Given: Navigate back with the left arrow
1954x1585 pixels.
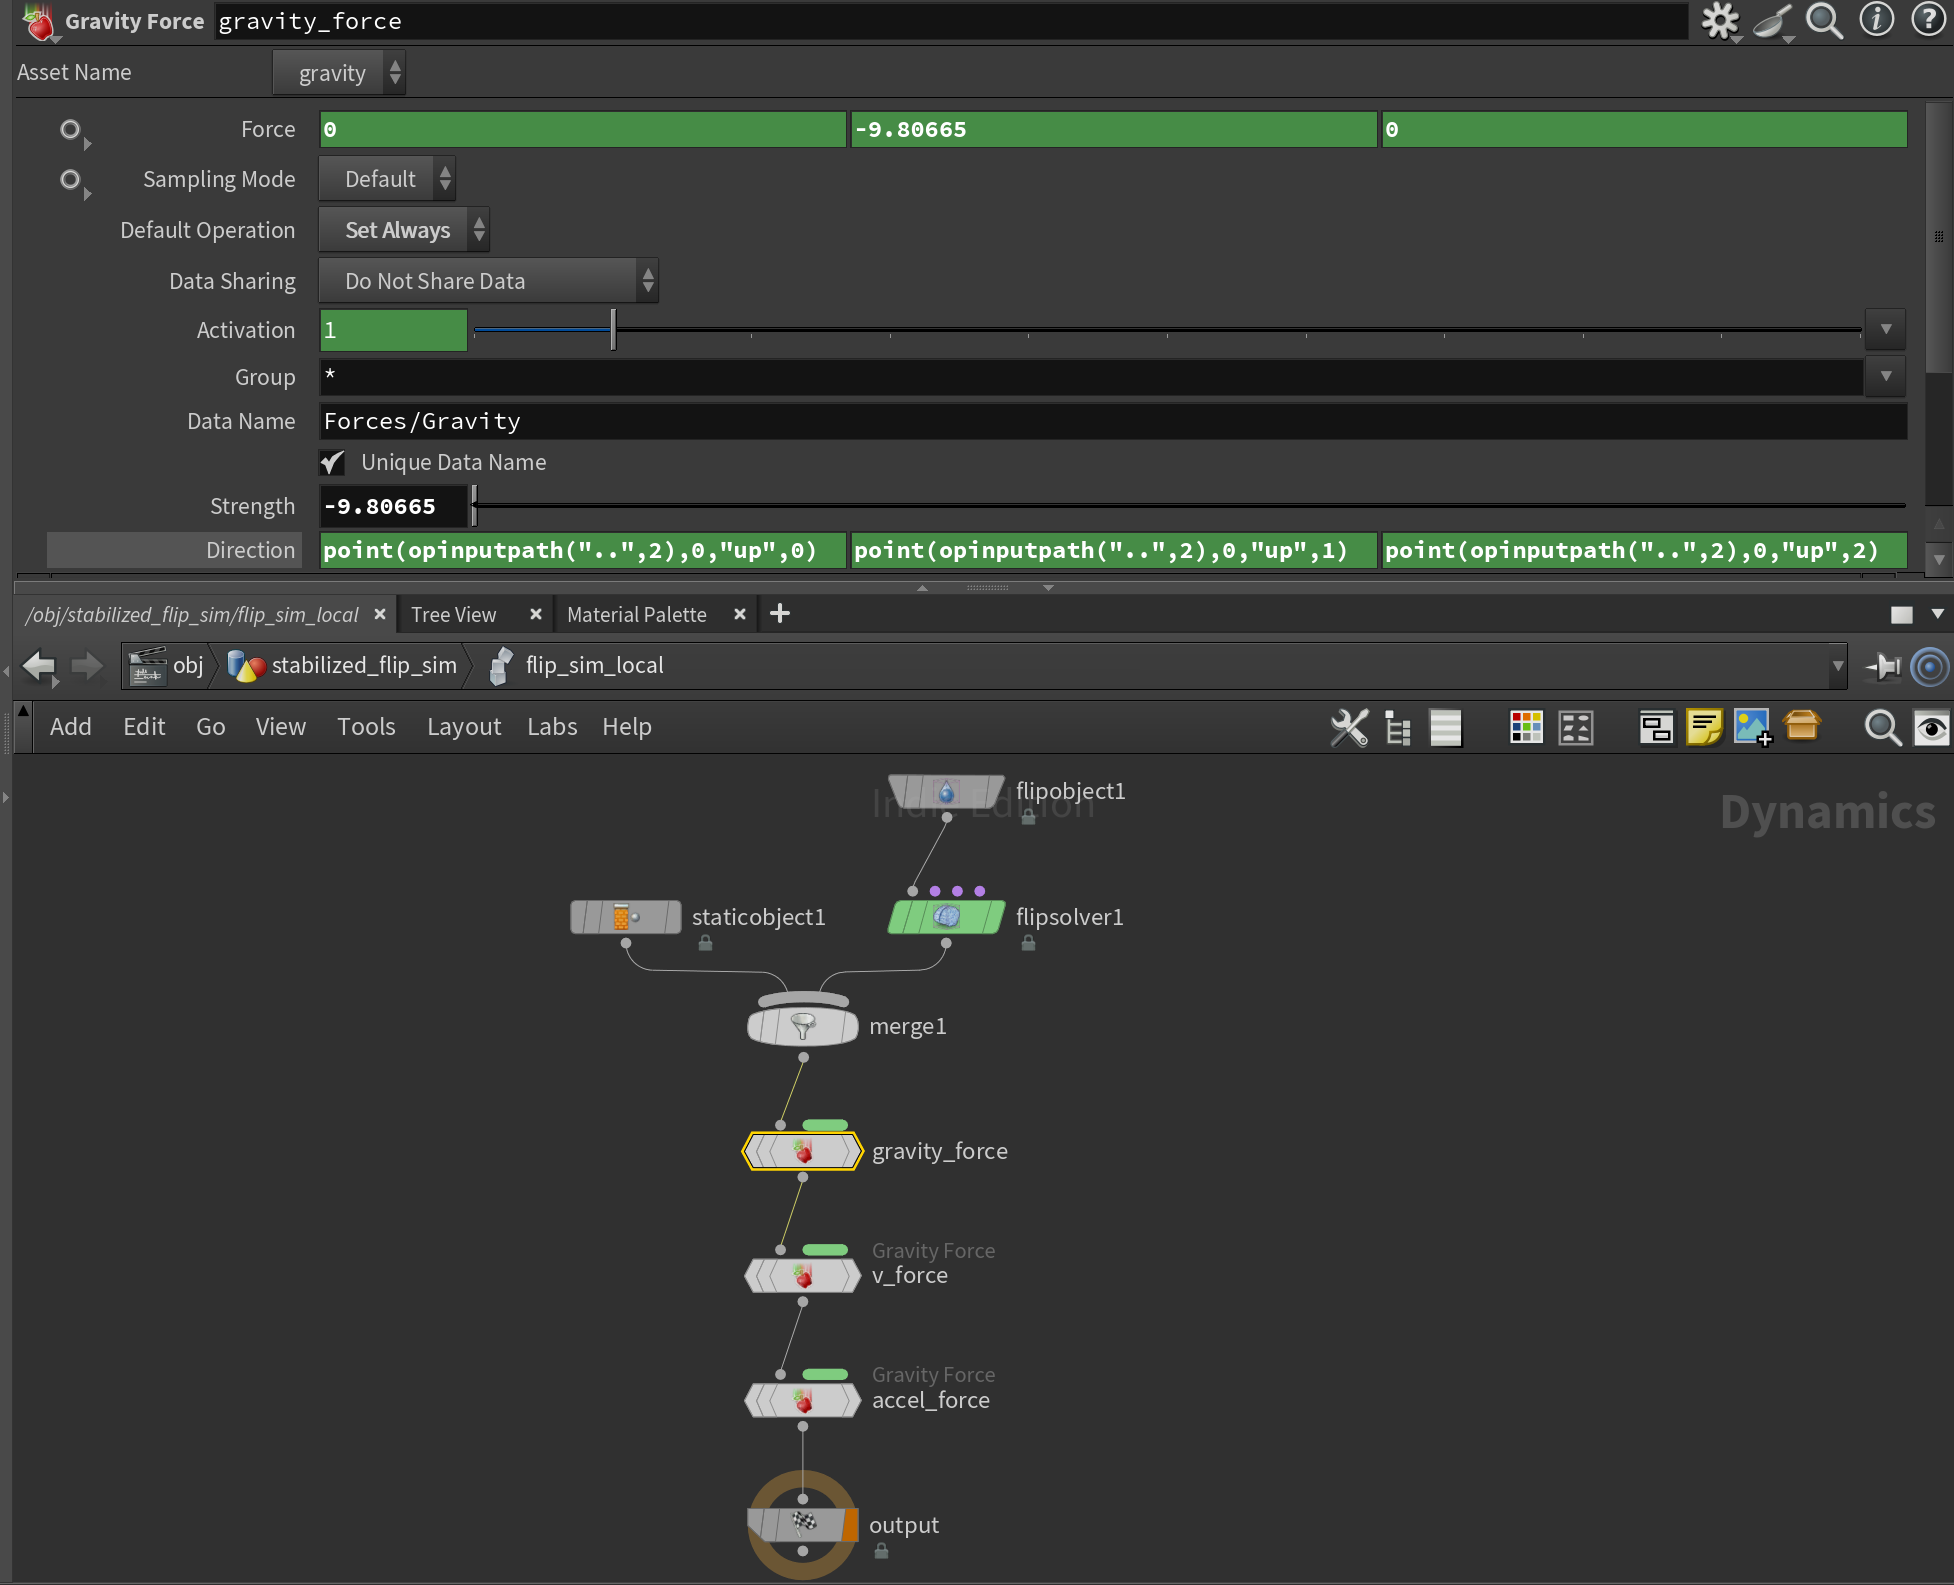Looking at the screenshot, I should [x=39, y=666].
